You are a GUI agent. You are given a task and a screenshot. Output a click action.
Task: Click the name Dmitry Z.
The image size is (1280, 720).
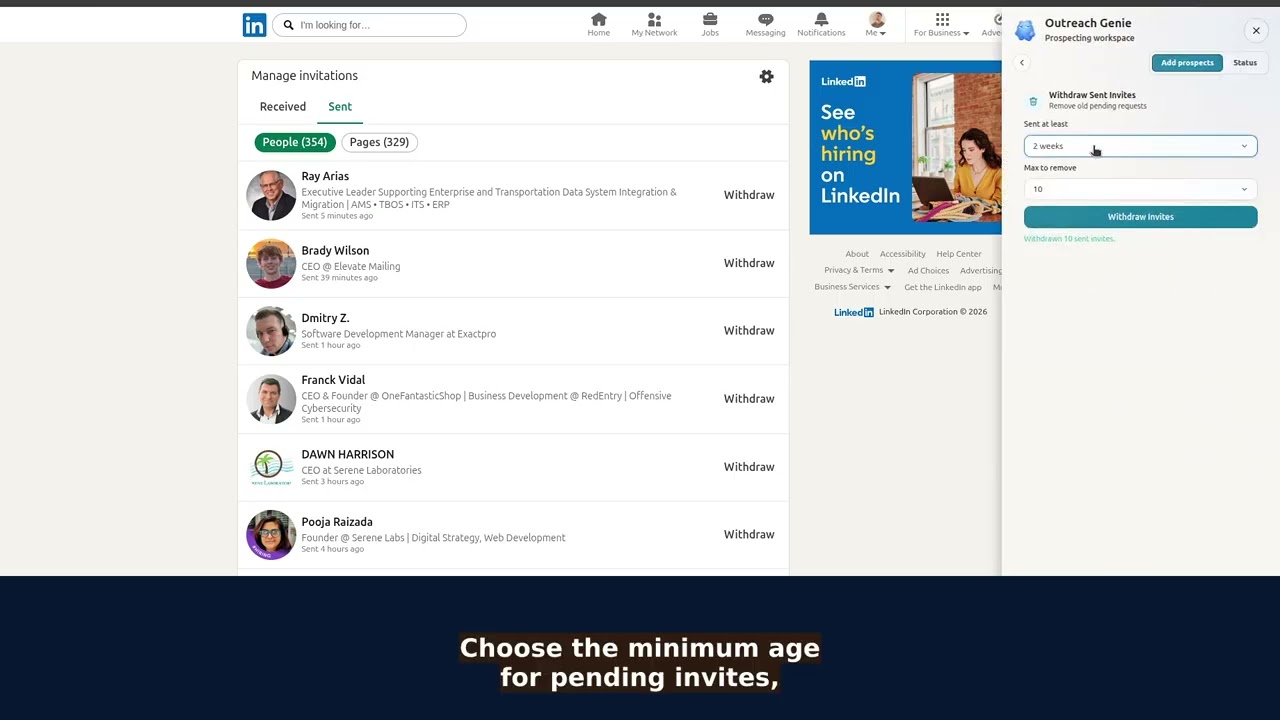pyautogui.click(x=325, y=318)
